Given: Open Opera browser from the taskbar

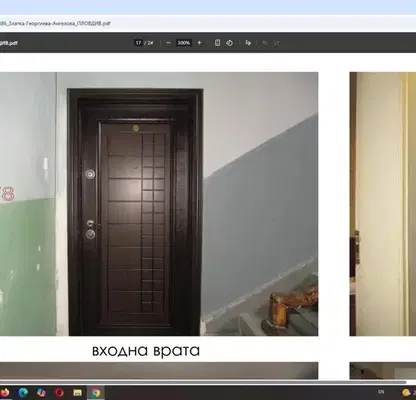Looking at the screenshot, I should click(x=60, y=392).
